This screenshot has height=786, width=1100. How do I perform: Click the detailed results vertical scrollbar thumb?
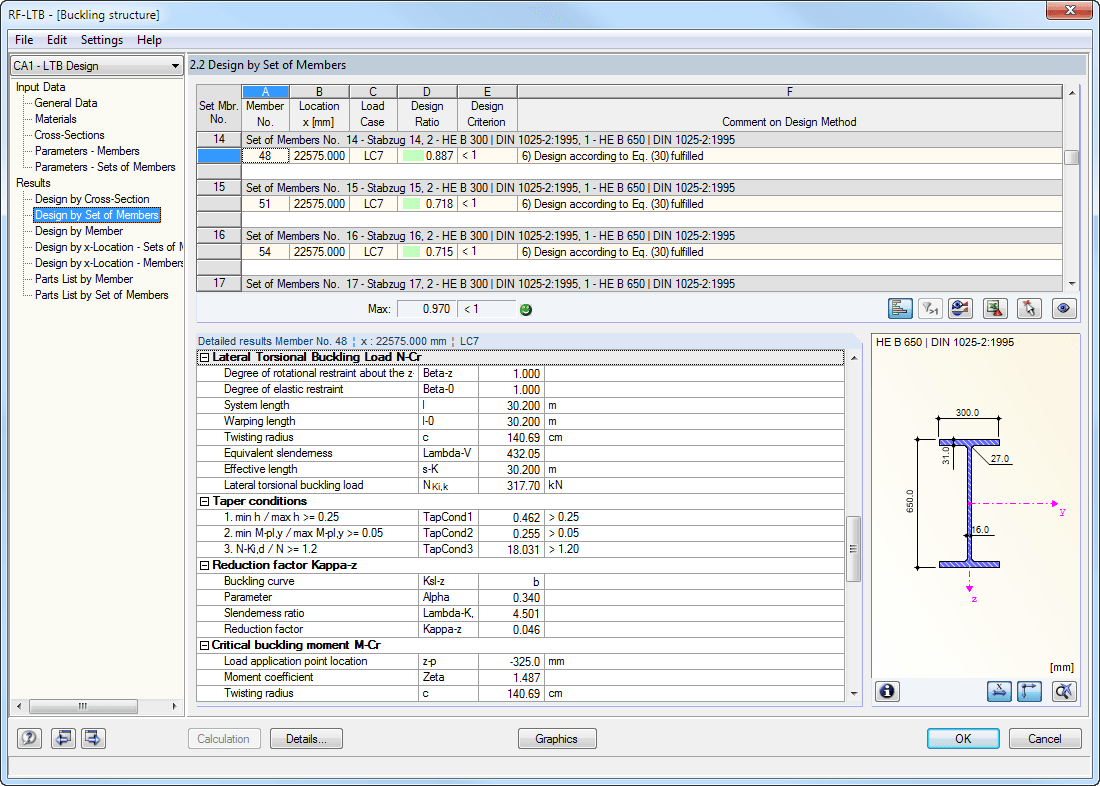tap(853, 549)
